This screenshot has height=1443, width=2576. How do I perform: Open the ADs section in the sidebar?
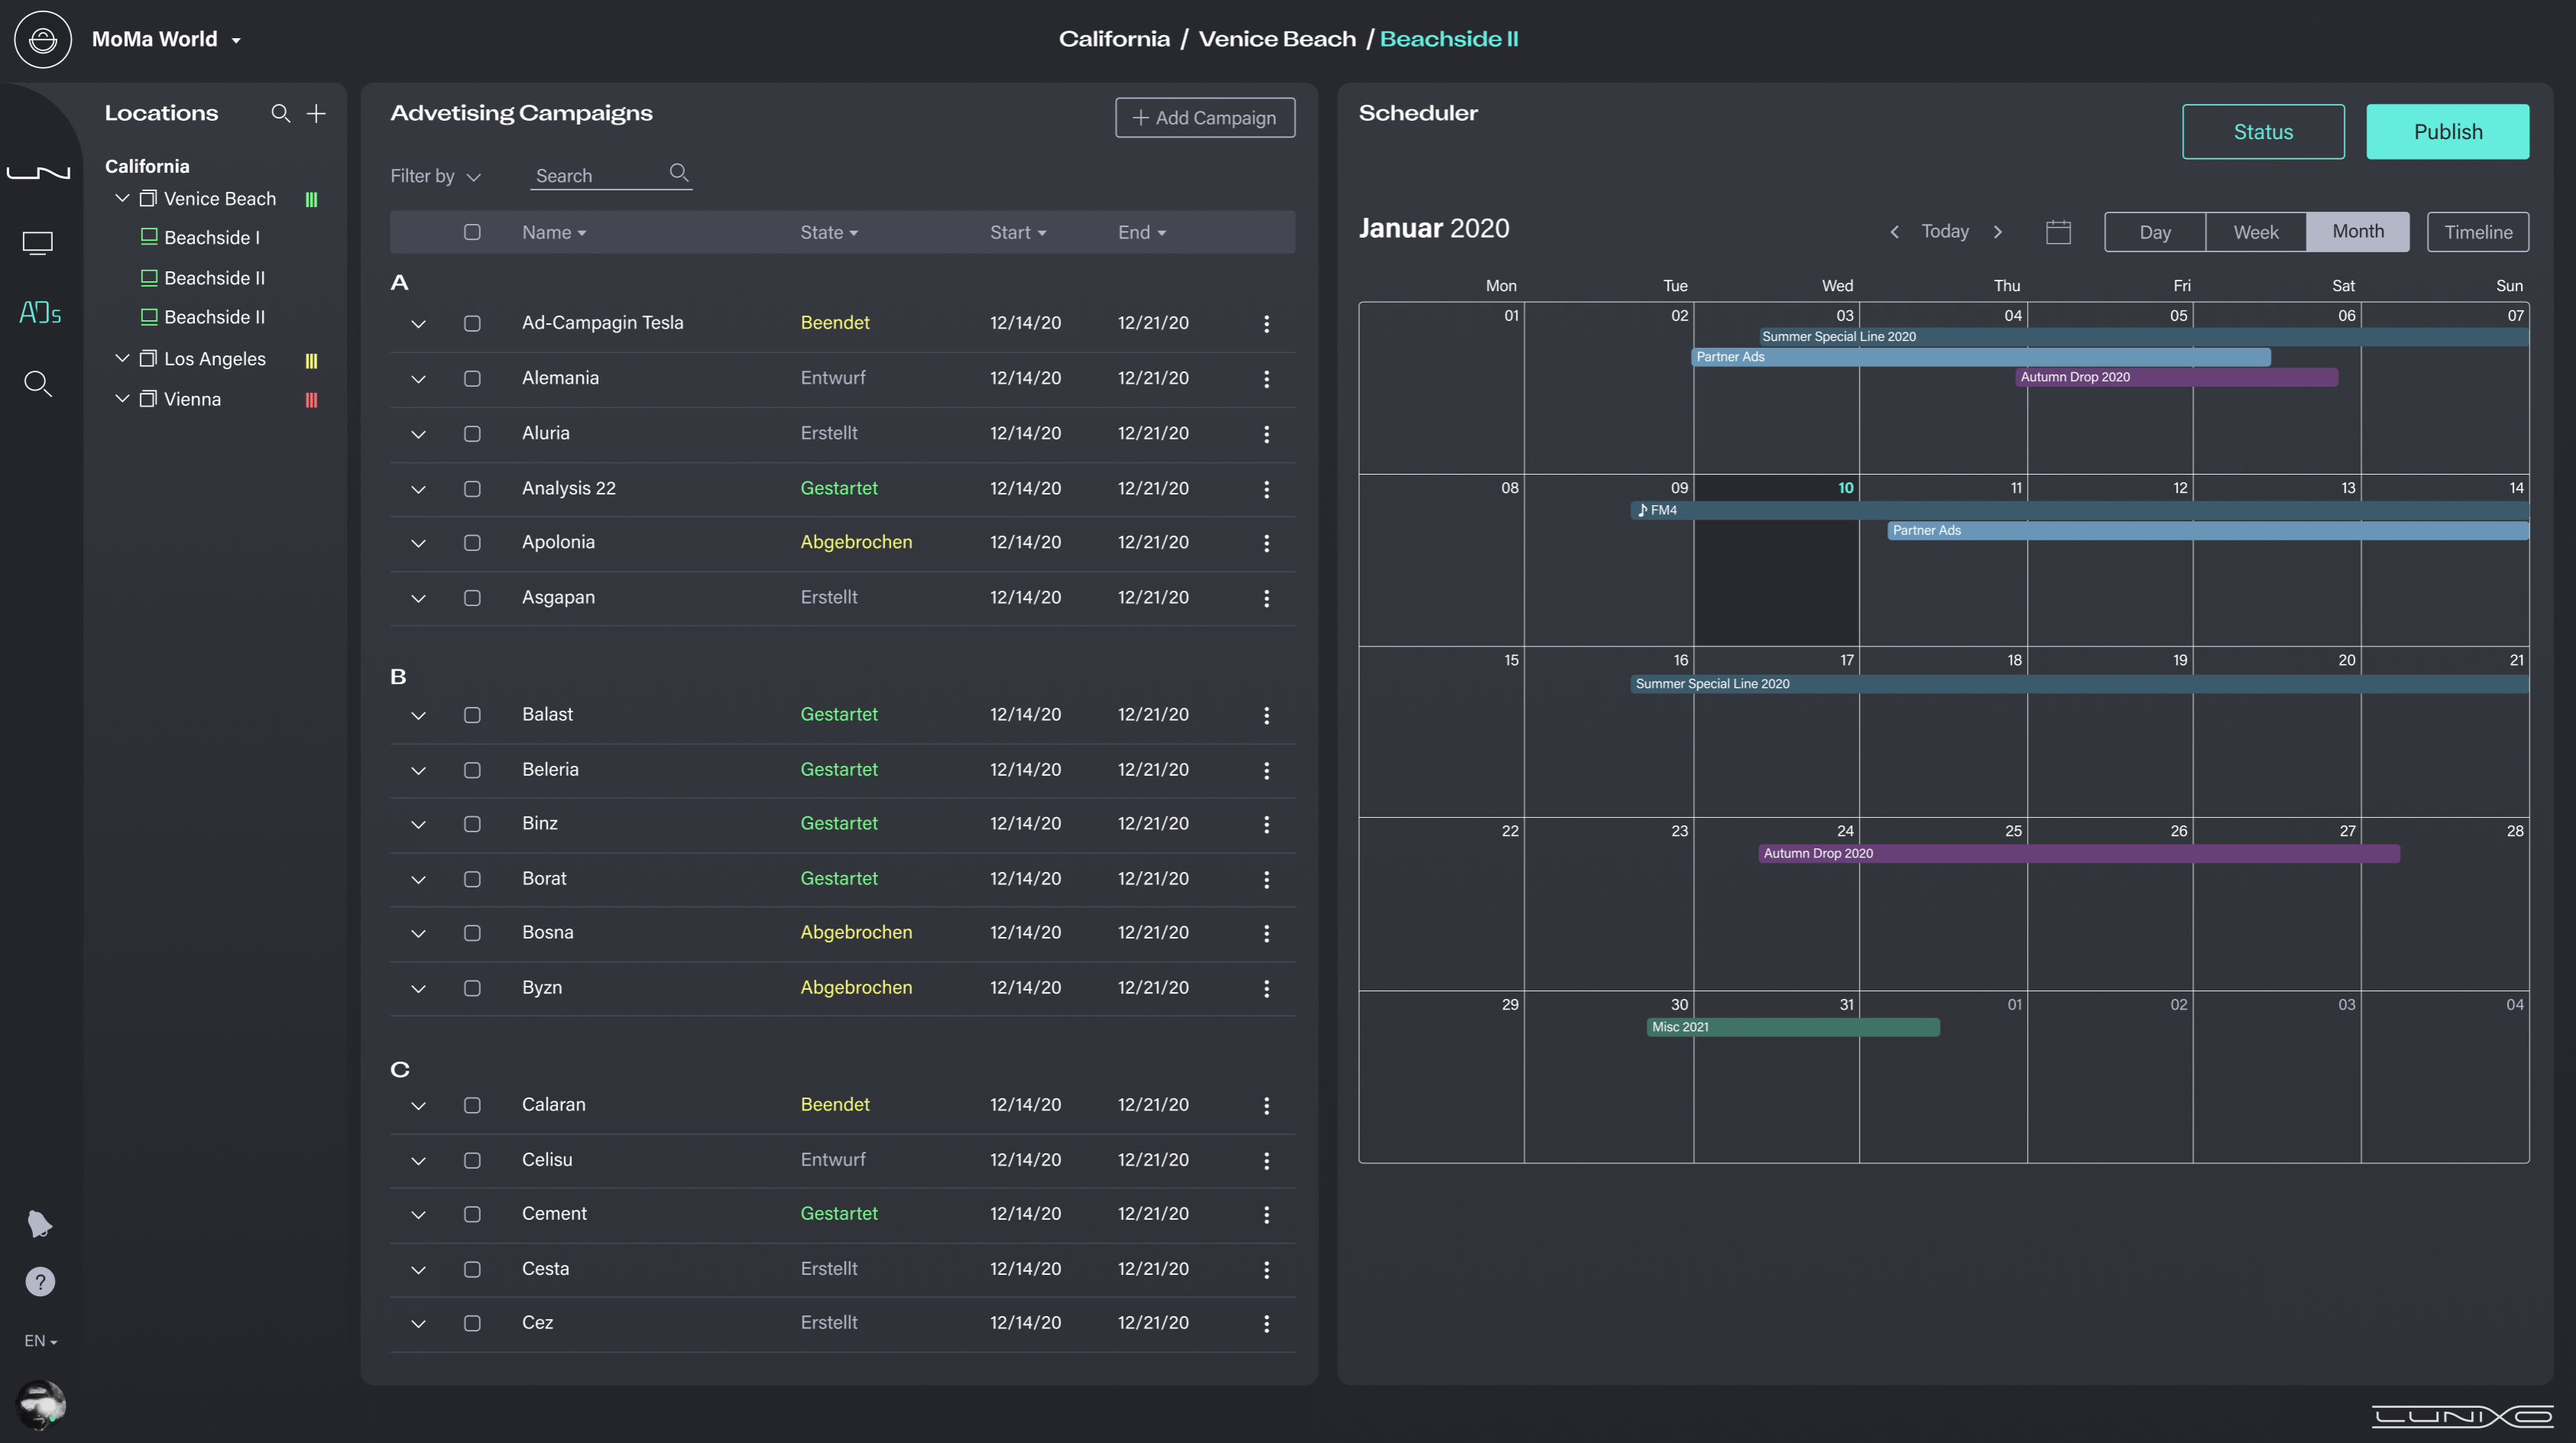pos(39,313)
